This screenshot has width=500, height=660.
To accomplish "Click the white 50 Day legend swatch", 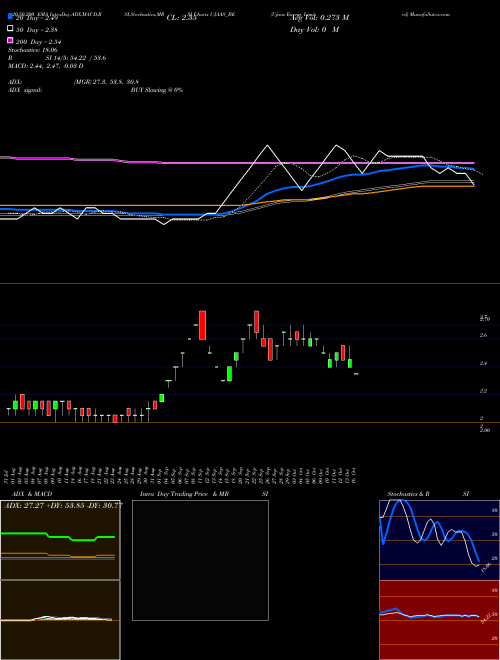I will 10,29.
